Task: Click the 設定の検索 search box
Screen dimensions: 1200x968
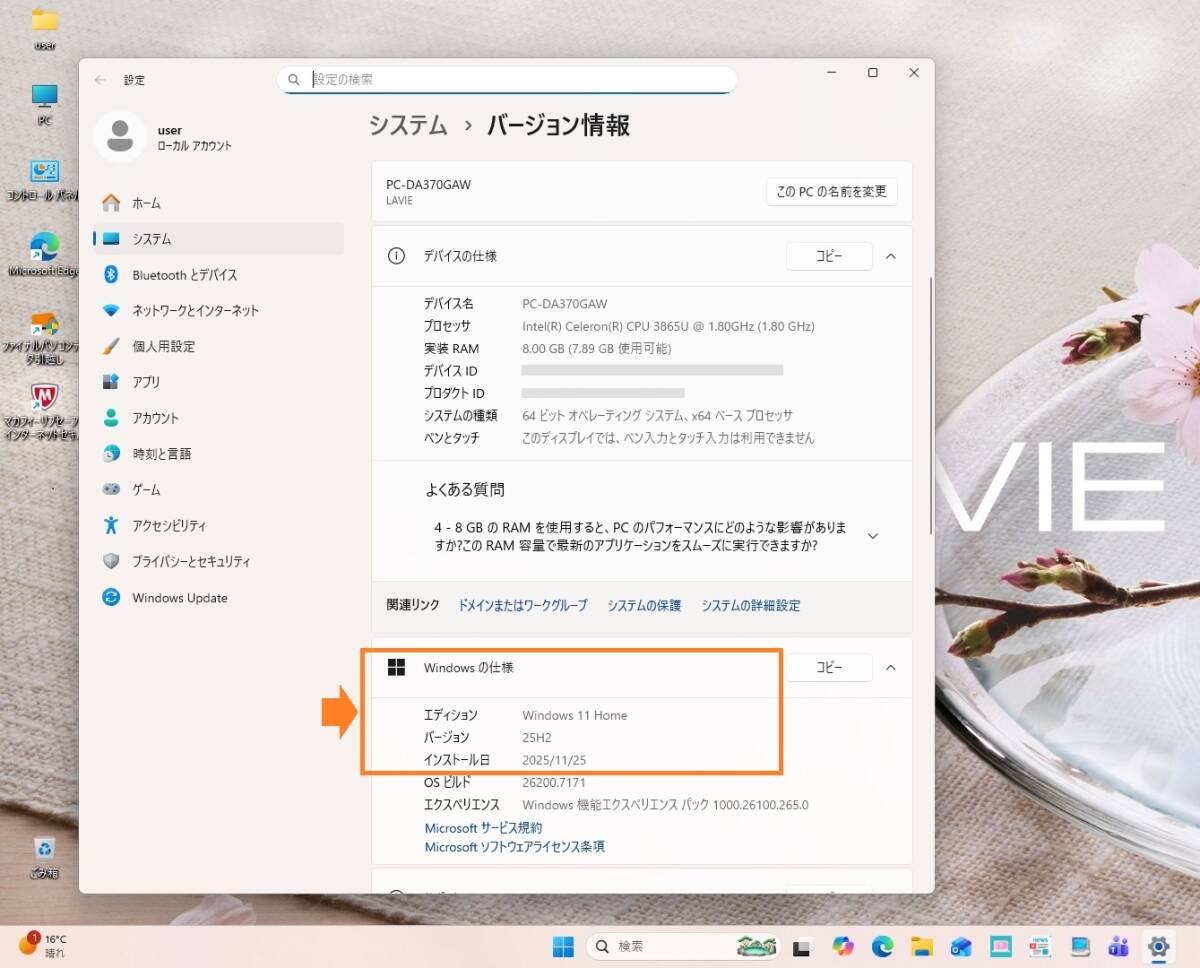Action: tap(506, 79)
